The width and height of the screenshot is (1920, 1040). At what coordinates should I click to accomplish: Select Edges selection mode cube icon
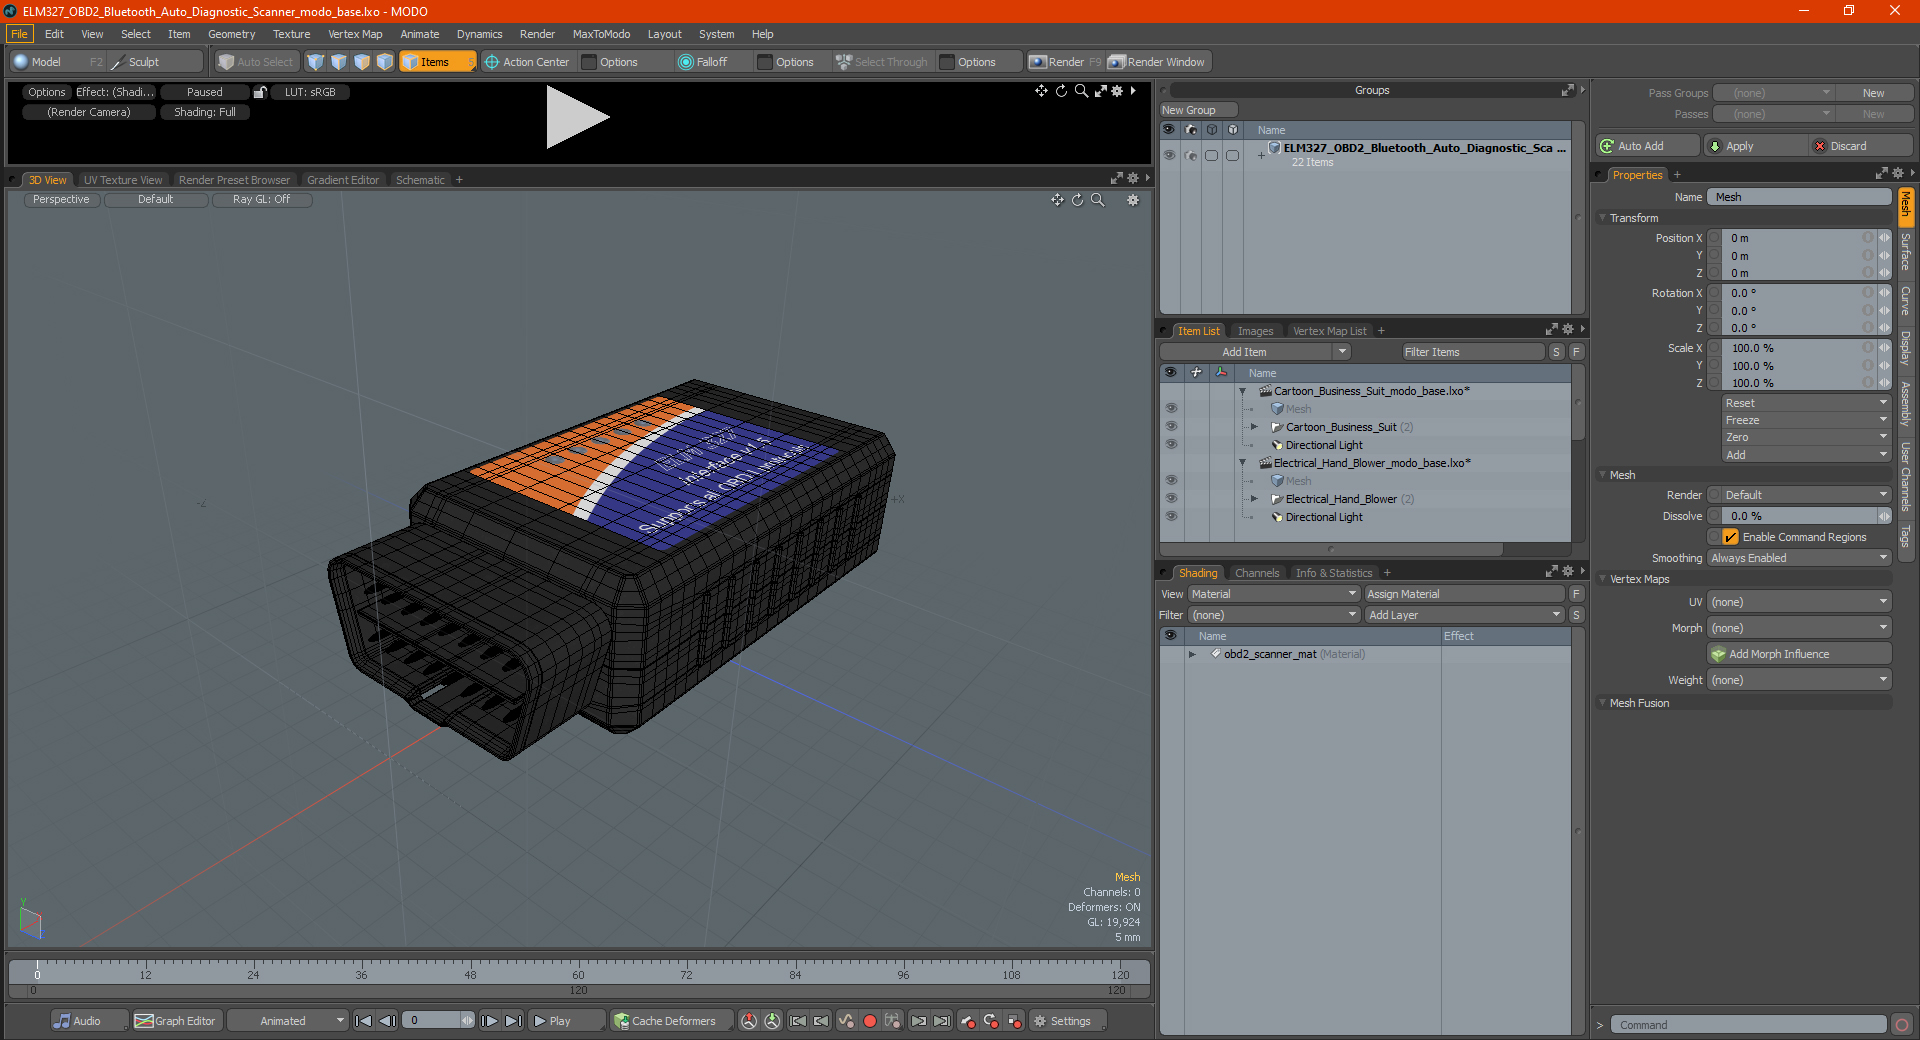(x=339, y=62)
